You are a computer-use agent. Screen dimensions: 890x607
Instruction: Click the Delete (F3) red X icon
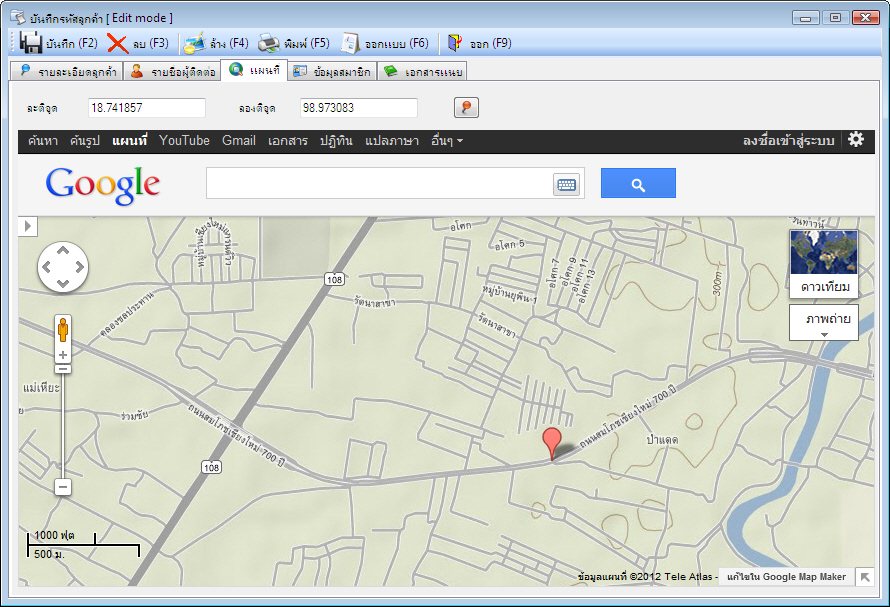(117, 44)
